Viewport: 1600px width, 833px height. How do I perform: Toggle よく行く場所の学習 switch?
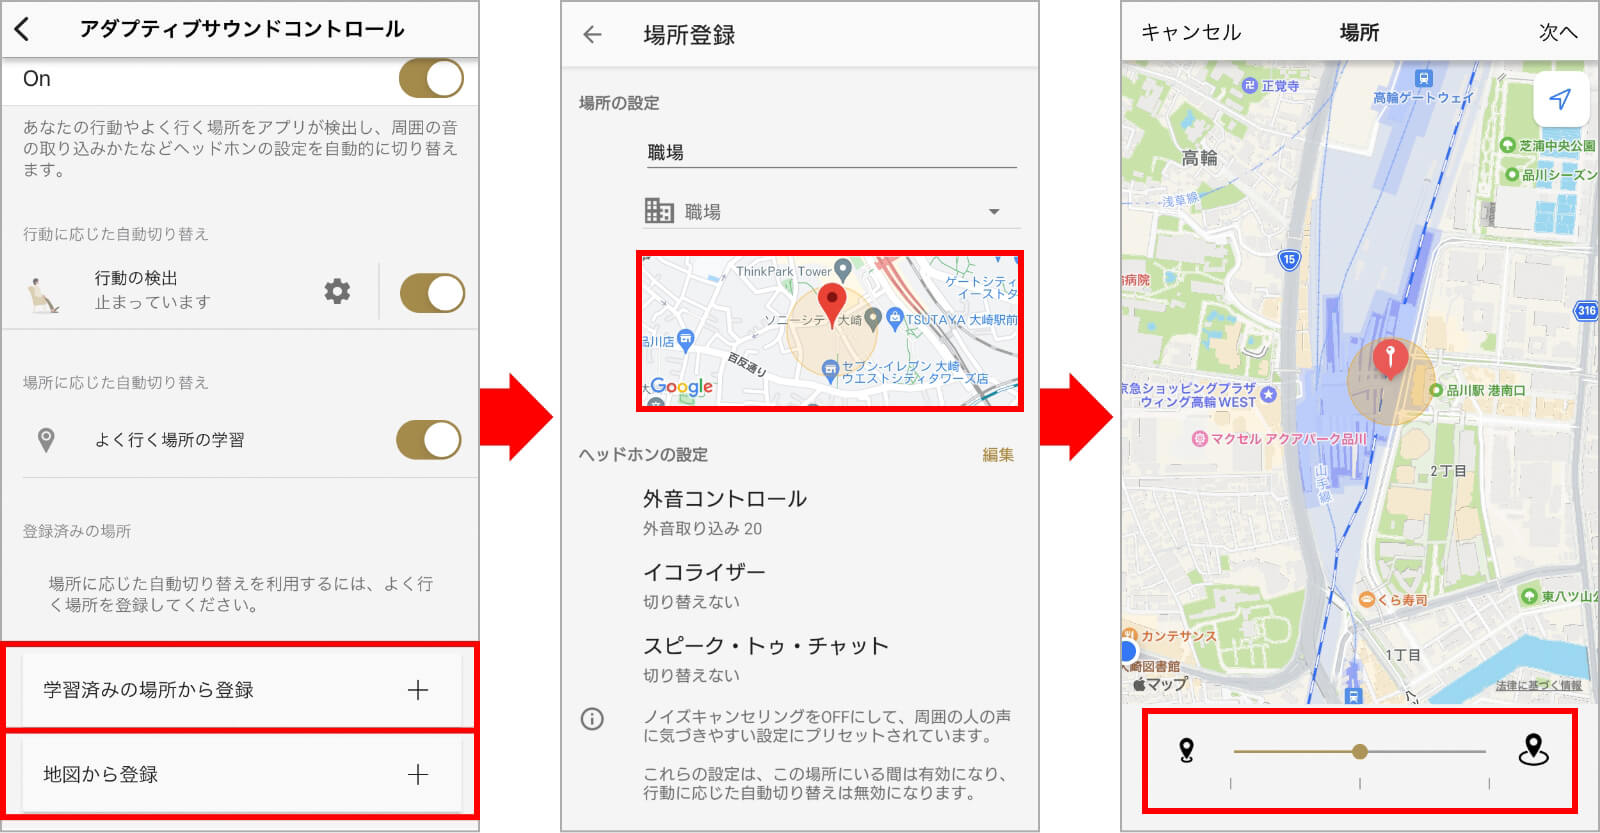429,439
